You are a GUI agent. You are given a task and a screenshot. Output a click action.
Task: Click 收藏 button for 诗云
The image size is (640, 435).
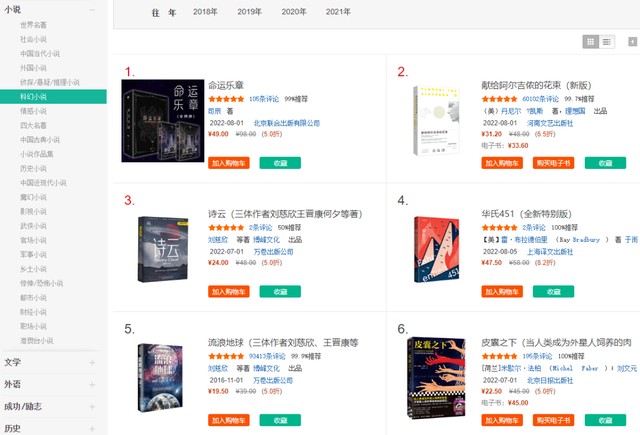pyautogui.click(x=280, y=292)
